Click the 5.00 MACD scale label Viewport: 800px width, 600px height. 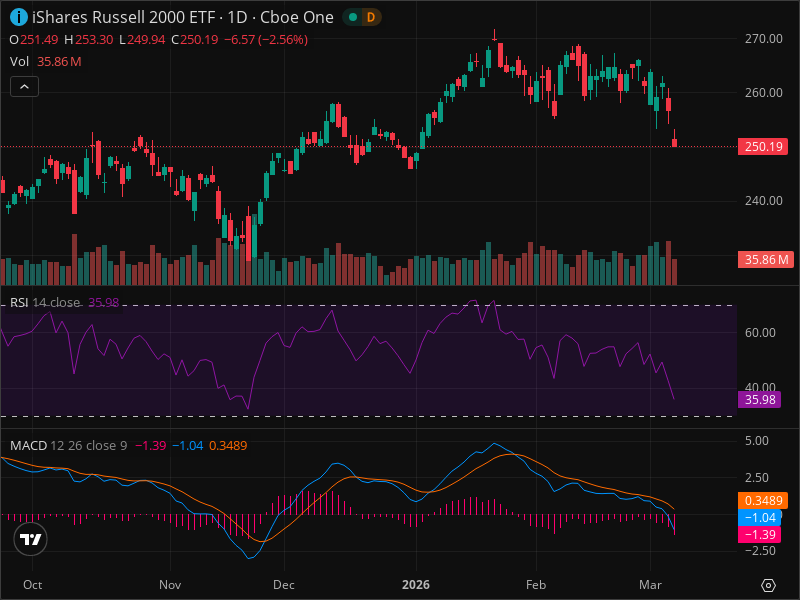(756, 441)
